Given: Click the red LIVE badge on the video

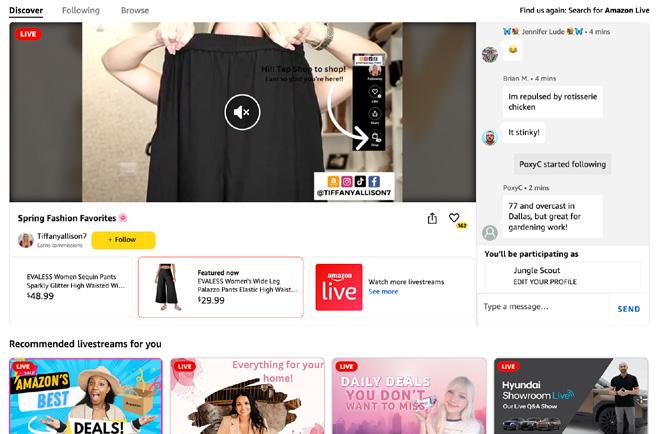Looking at the screenshot, I should tap(28, 34).
